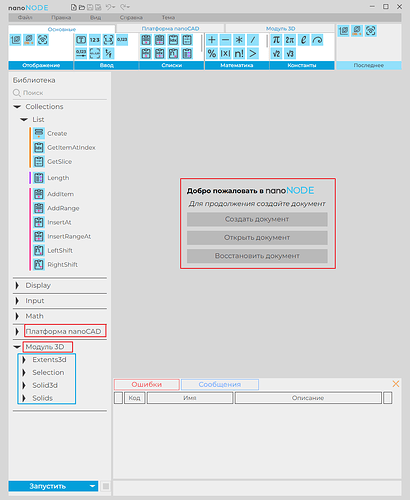Select the '123' integer input icon
This screenshot has height=500, width=410.
coord(95,40)
